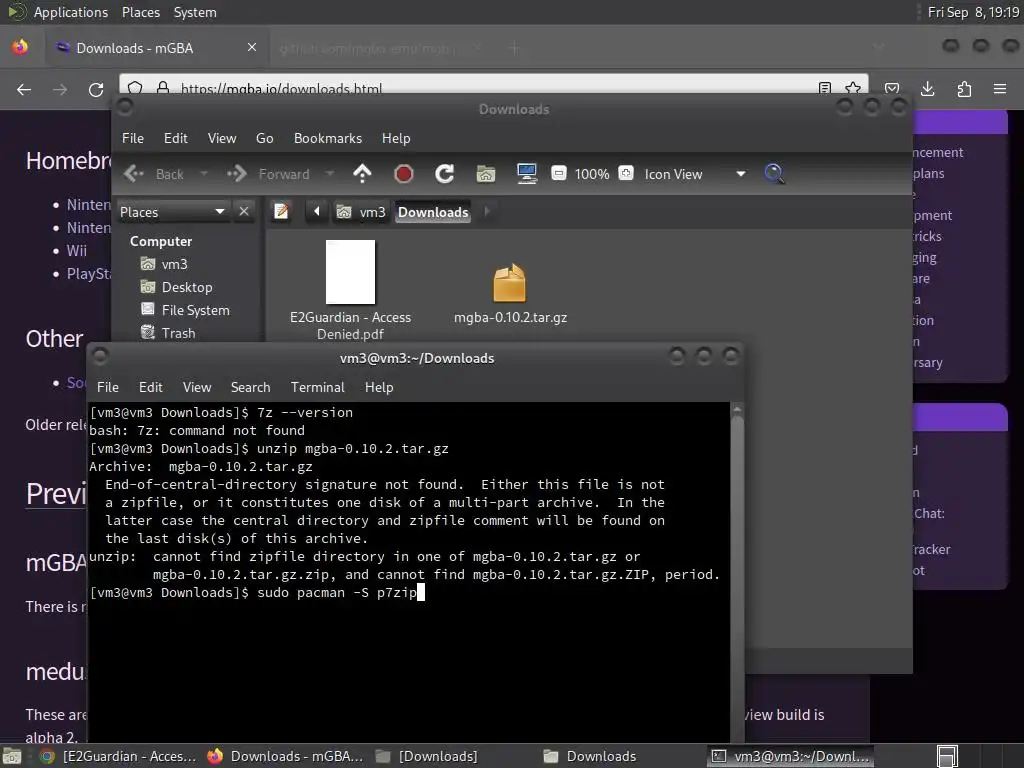Screen dimensions: 1024x768
Task: Switch to vm3@vm3 terminal taskbar entry
Action: pos(790,756)
